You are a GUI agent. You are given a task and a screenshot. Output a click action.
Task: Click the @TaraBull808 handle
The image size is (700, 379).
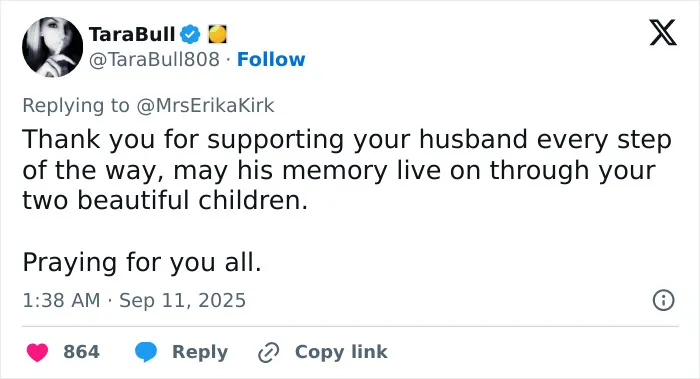(x=154, y=59)
